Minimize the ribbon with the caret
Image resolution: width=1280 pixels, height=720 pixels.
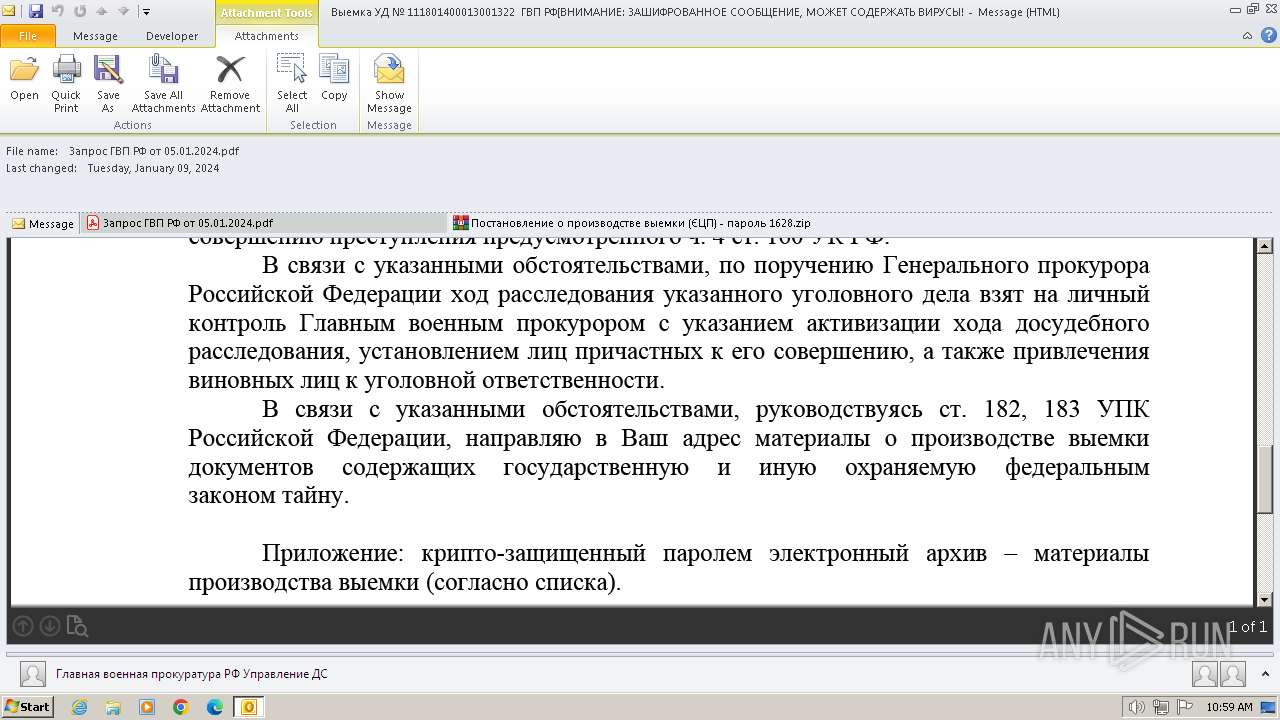click(x=1247, y=36)
